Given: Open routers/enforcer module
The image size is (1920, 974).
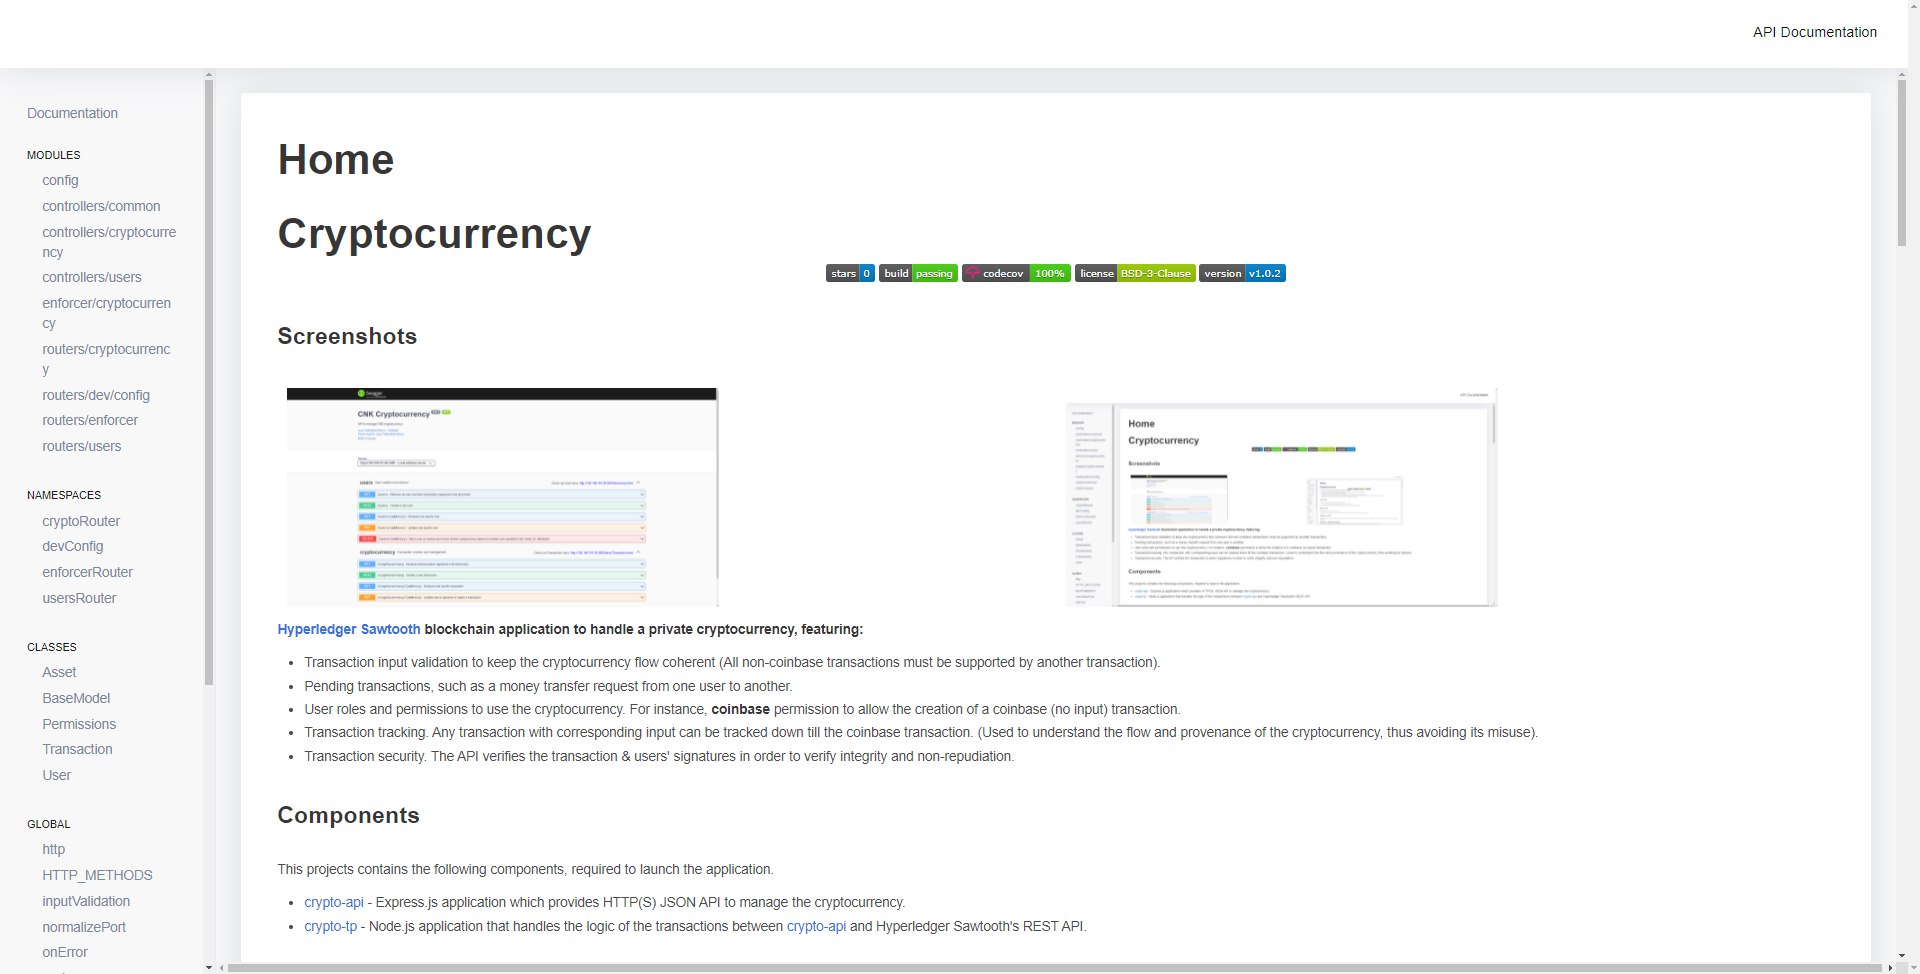Looking at the screenshot, I should click(90, 420).
